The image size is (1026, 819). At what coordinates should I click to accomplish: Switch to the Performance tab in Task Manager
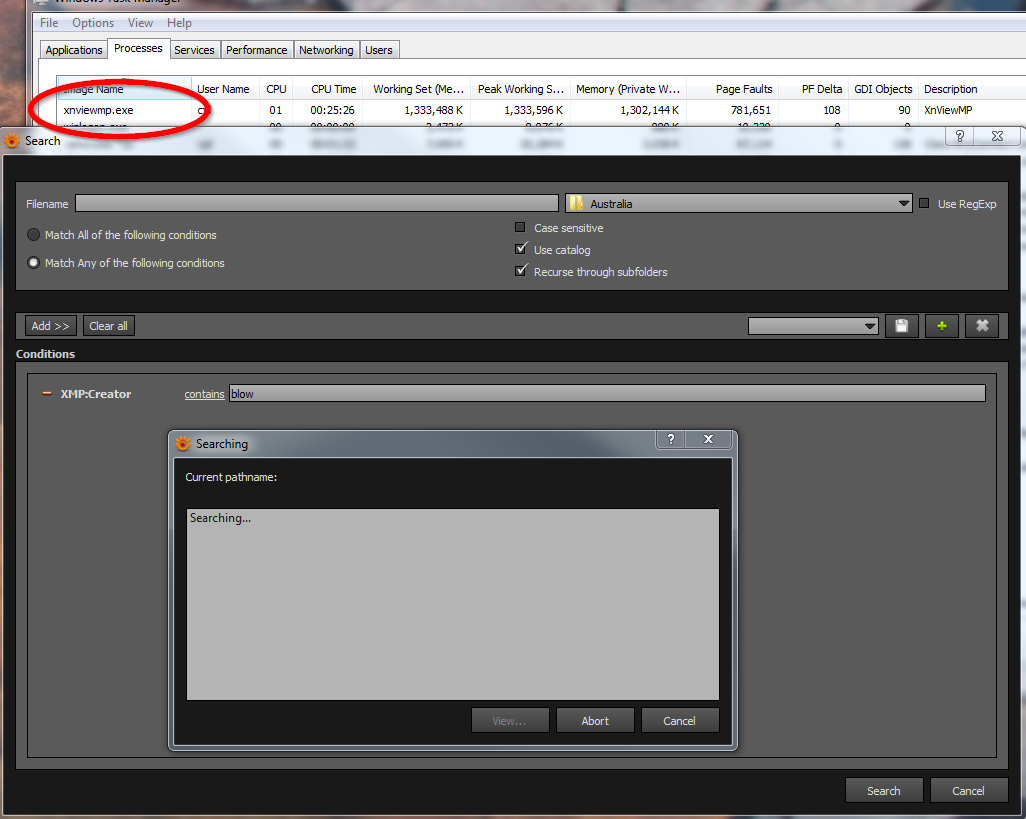tap(256, 50)
